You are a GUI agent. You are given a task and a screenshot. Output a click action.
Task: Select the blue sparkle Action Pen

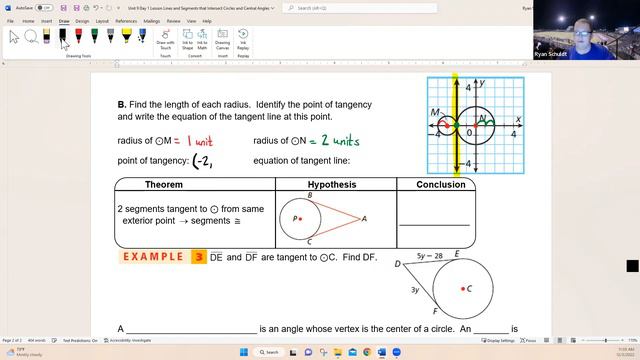[x=142, y=36]
